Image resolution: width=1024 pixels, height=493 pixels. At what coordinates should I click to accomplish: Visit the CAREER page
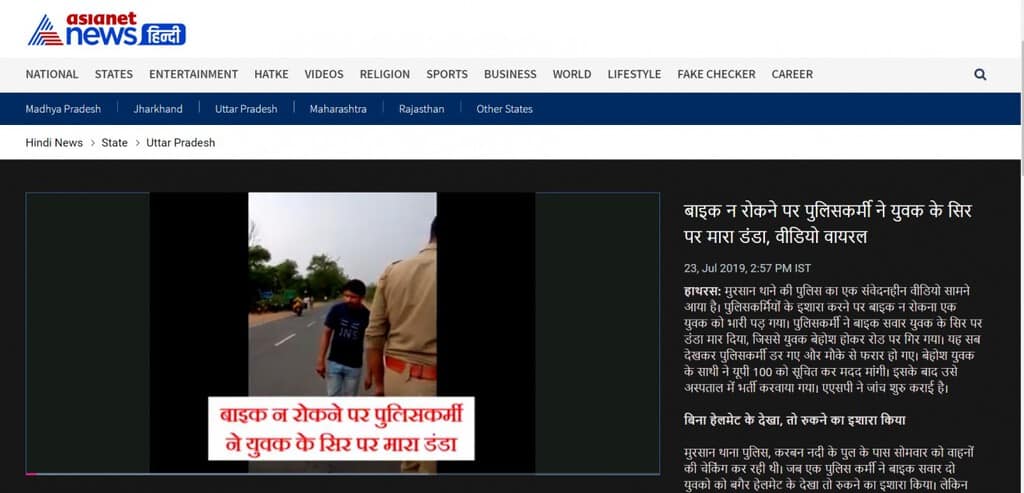pyautogui.click(x=792, y=74)
